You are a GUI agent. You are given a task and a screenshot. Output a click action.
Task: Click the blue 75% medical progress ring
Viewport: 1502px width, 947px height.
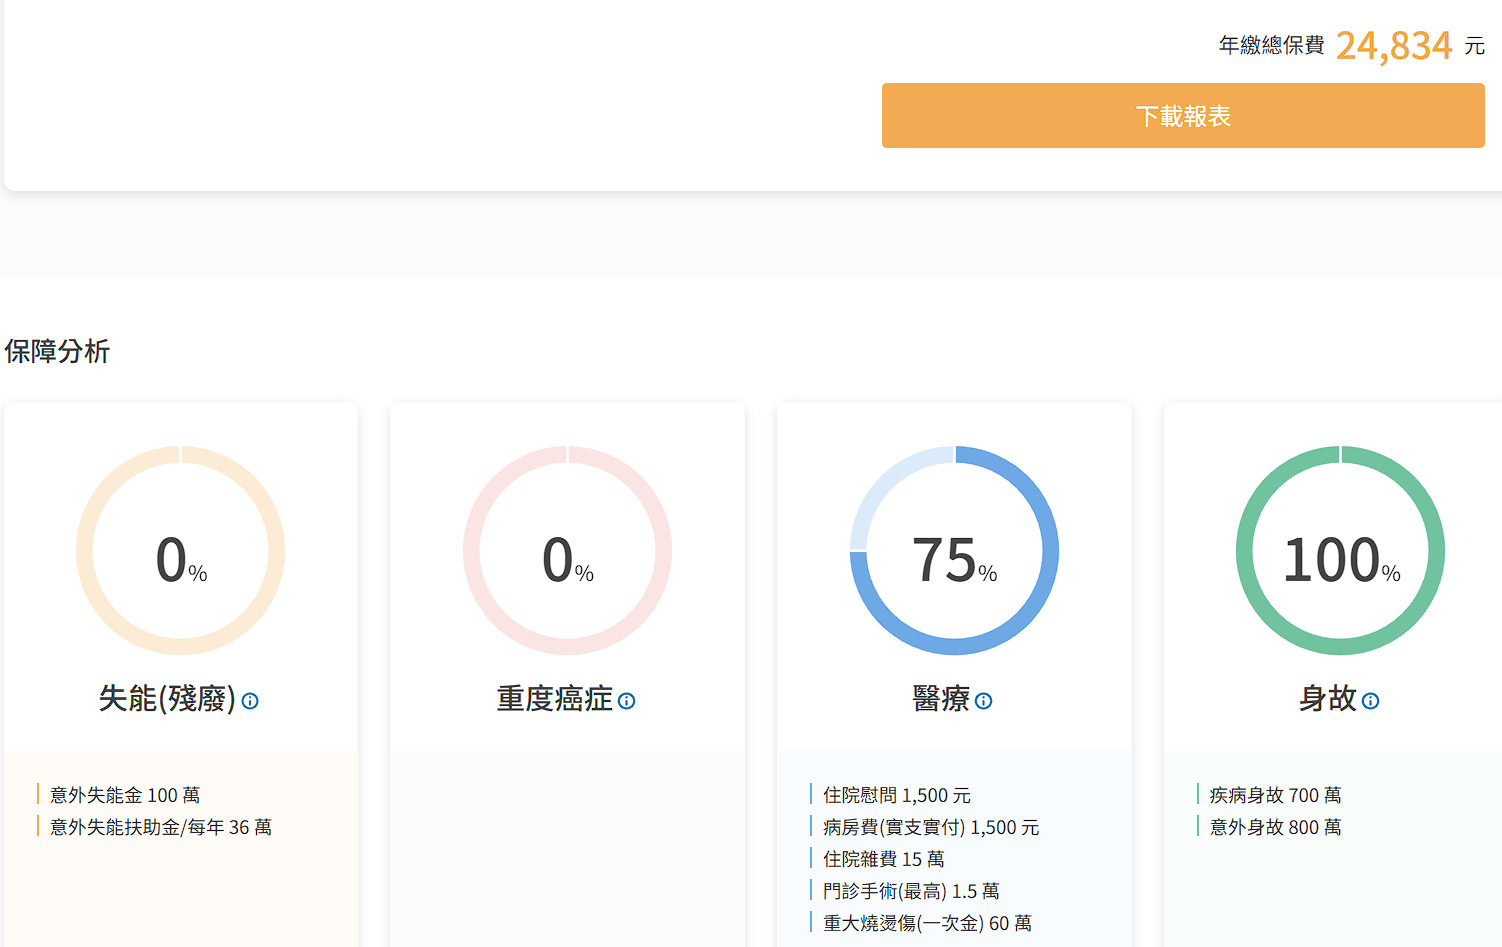954,551
